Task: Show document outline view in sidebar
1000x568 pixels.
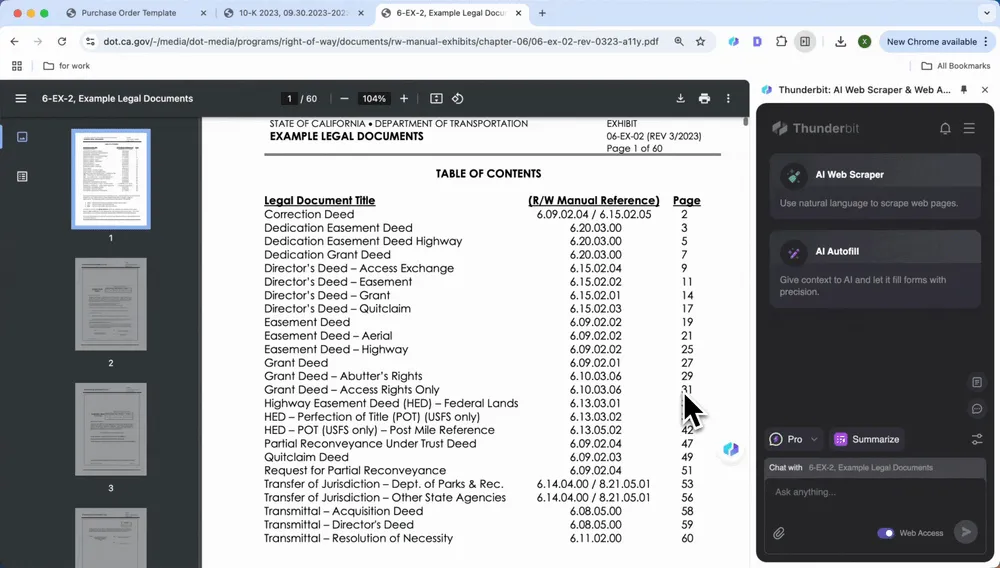Action: tap(22, 177)
